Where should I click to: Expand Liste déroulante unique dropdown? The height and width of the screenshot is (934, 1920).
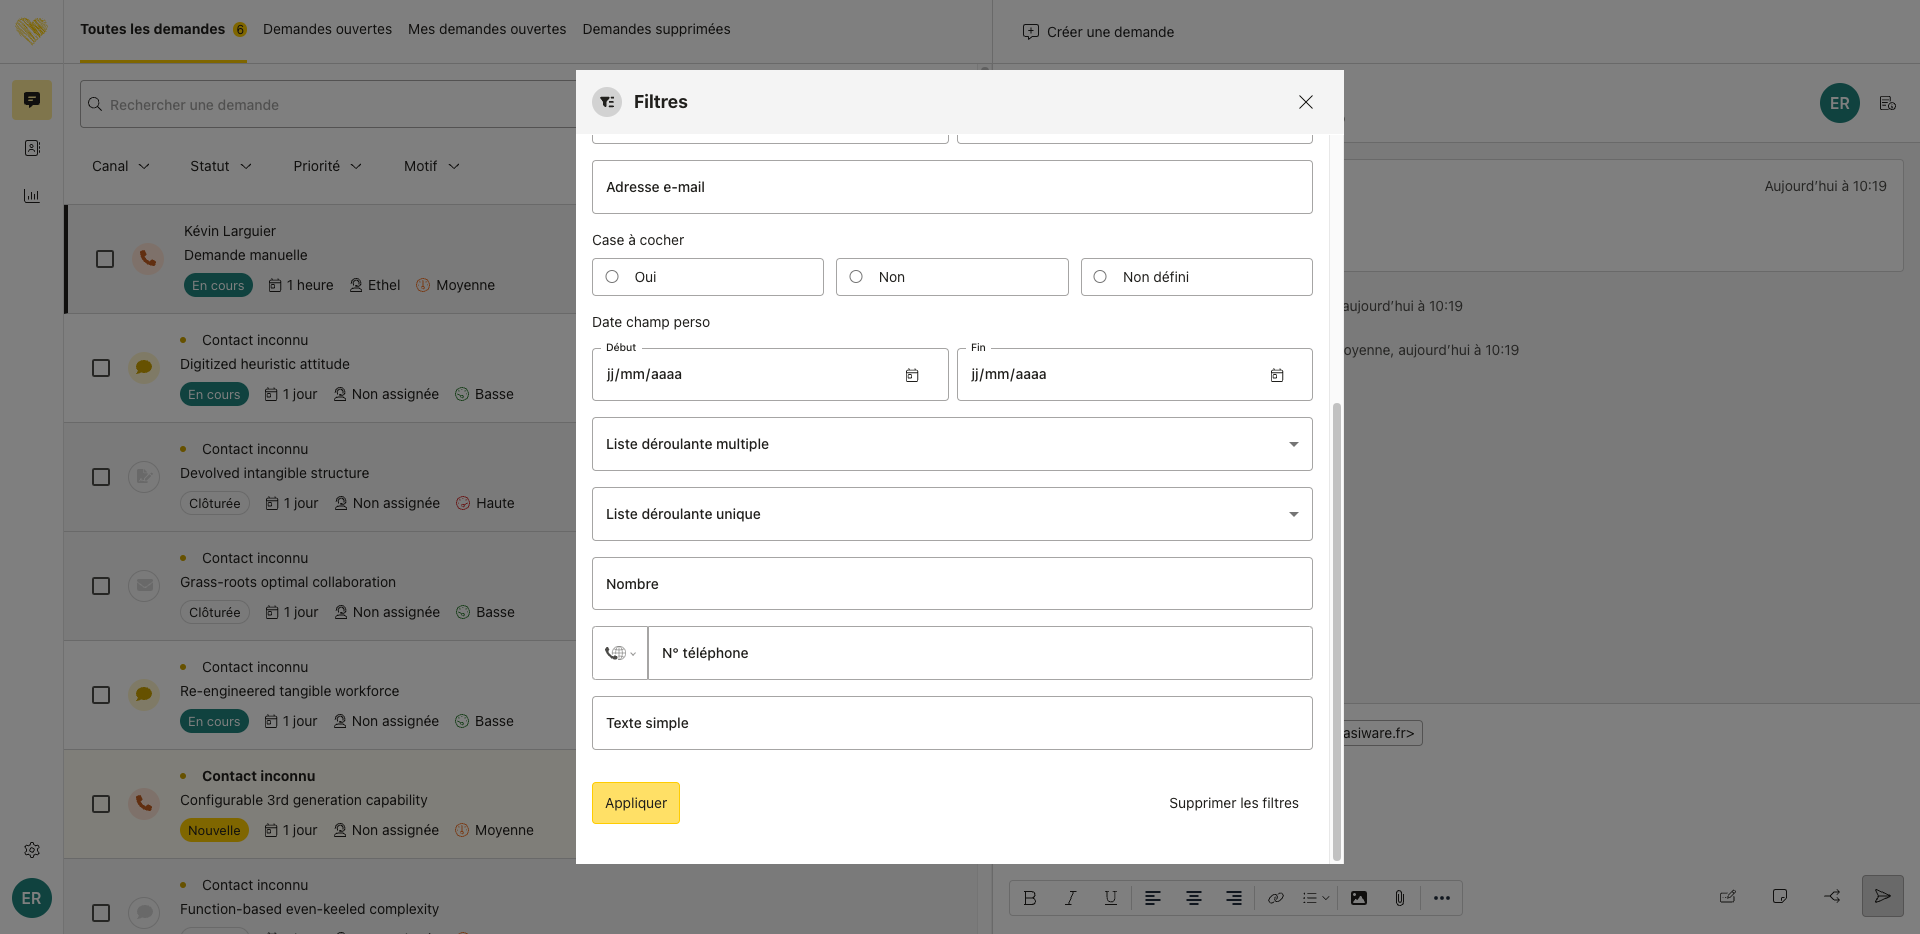[952, 514]
